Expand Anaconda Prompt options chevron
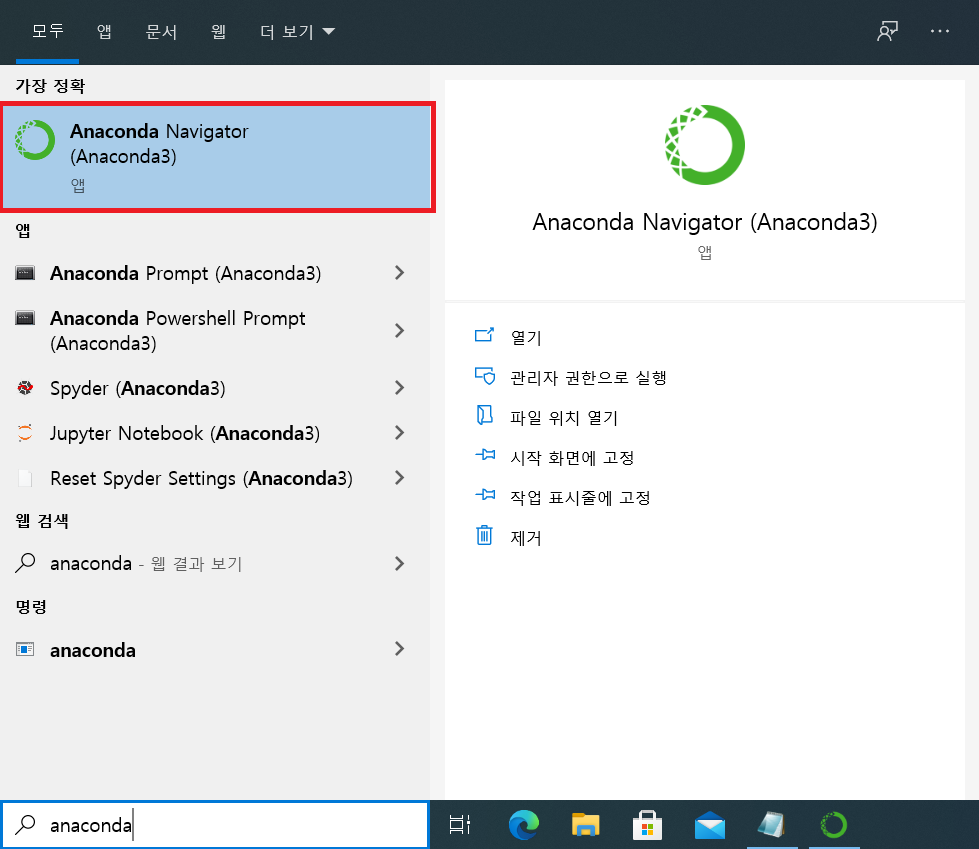Image resolution: width=979 pixels, height=849 pixels. click(400, 273)
